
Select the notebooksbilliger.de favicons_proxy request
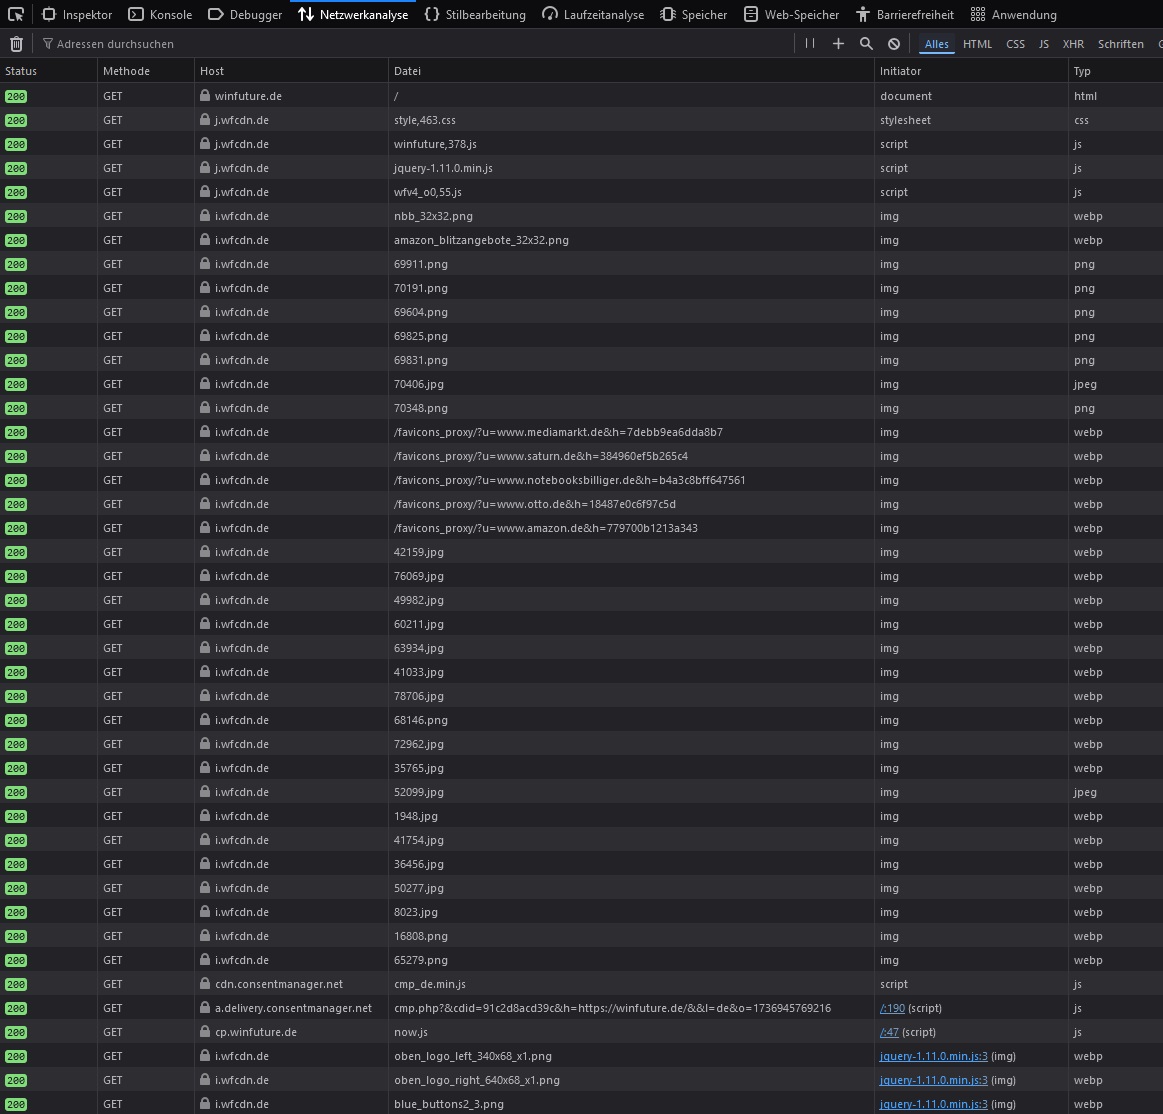582,480
